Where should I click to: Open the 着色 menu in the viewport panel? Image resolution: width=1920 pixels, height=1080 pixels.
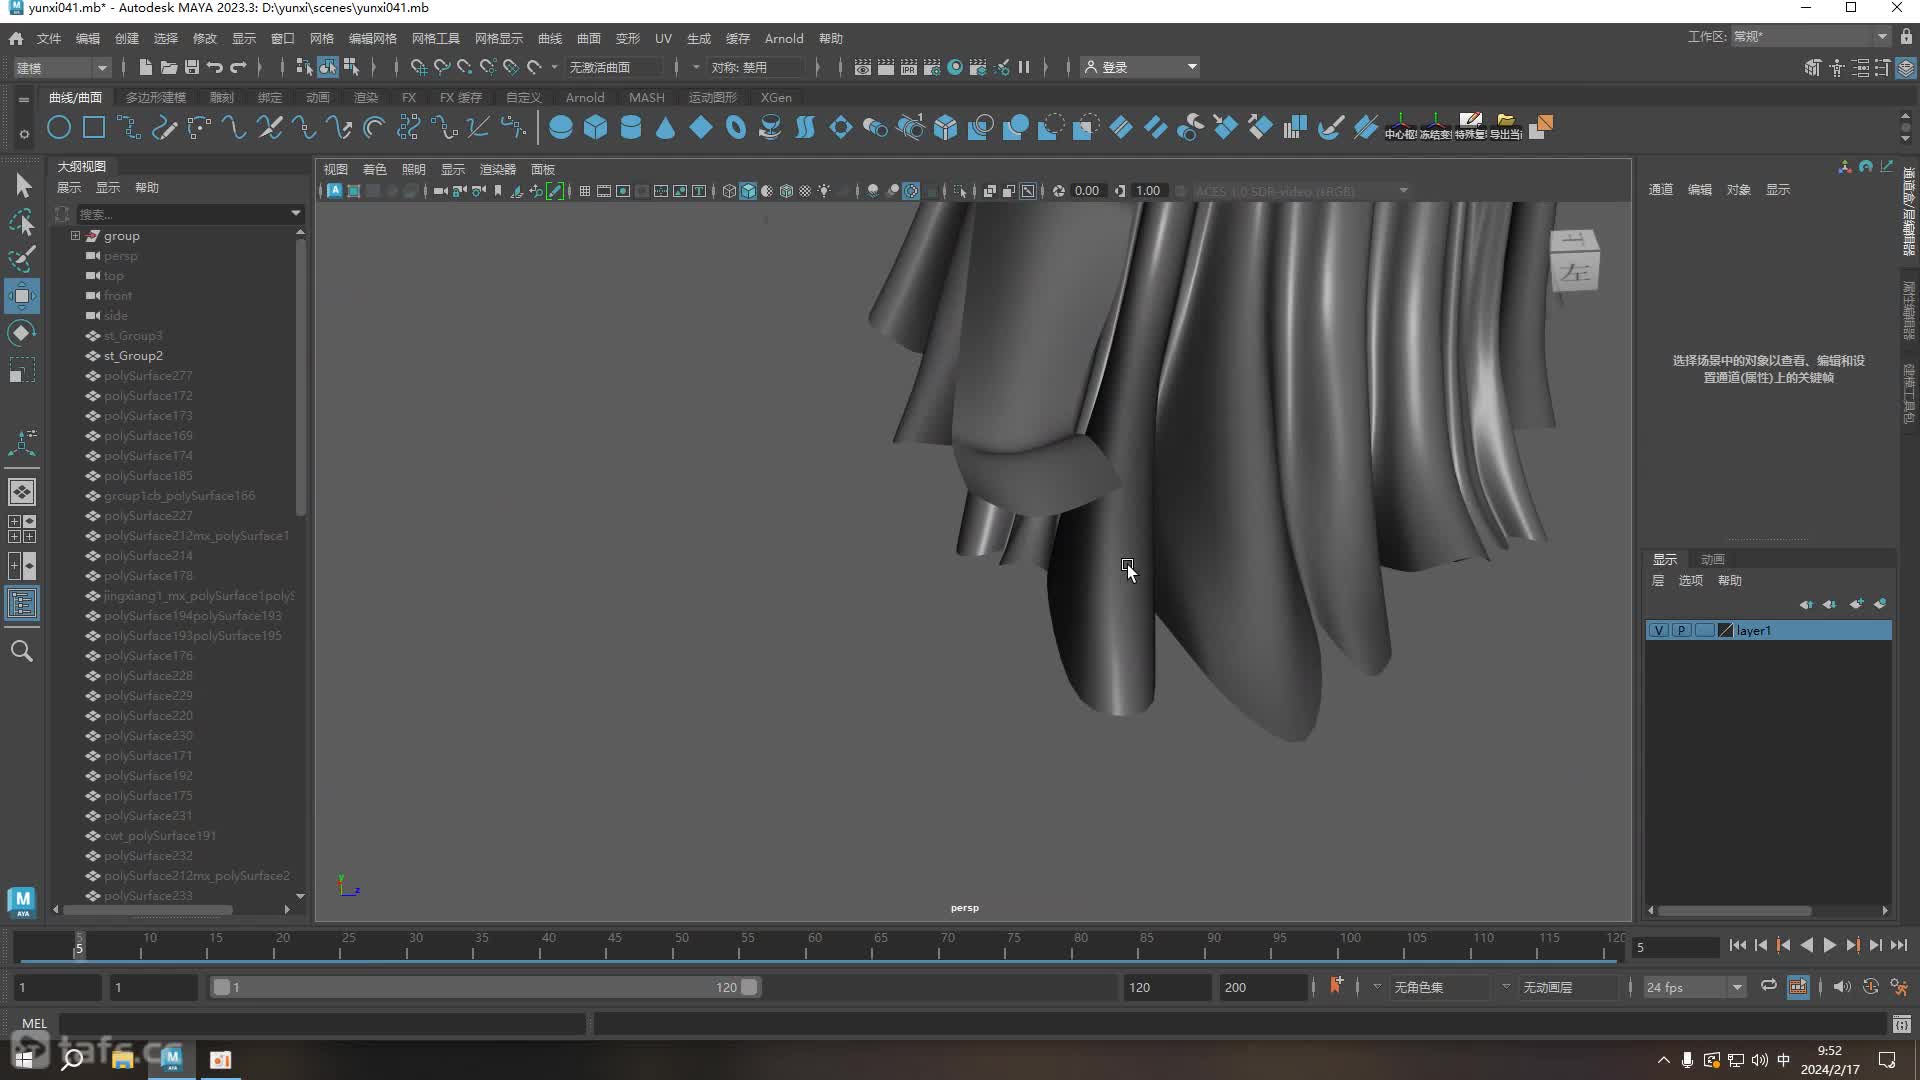[x=375, y=169]
